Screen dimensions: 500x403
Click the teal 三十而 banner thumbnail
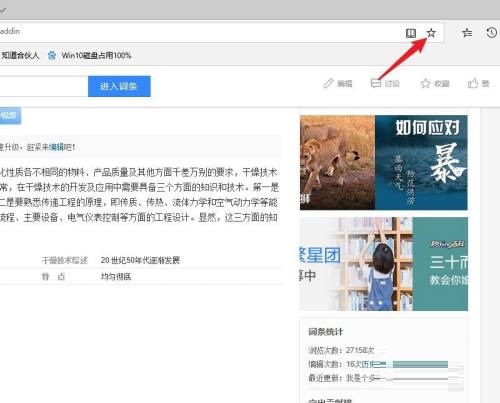[x=440, y=264]
